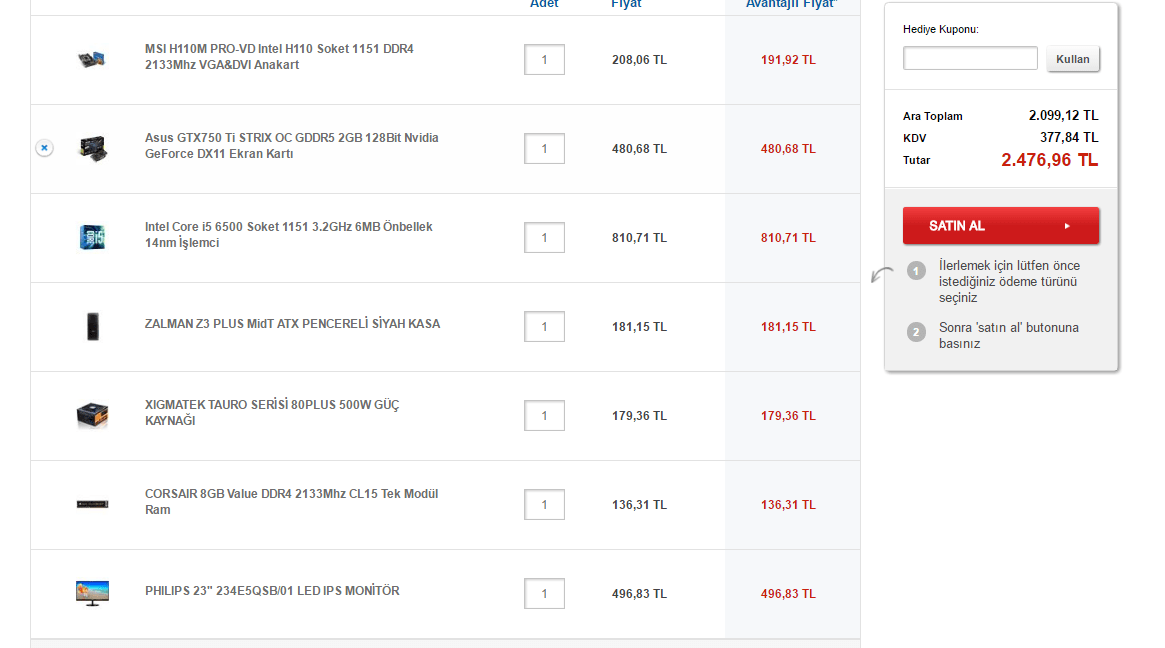The height and width of the screenshot is (648, 1165).
Task: Click the red SATIN AL button
Action: pyautogui.click(x=1000, y=226)
